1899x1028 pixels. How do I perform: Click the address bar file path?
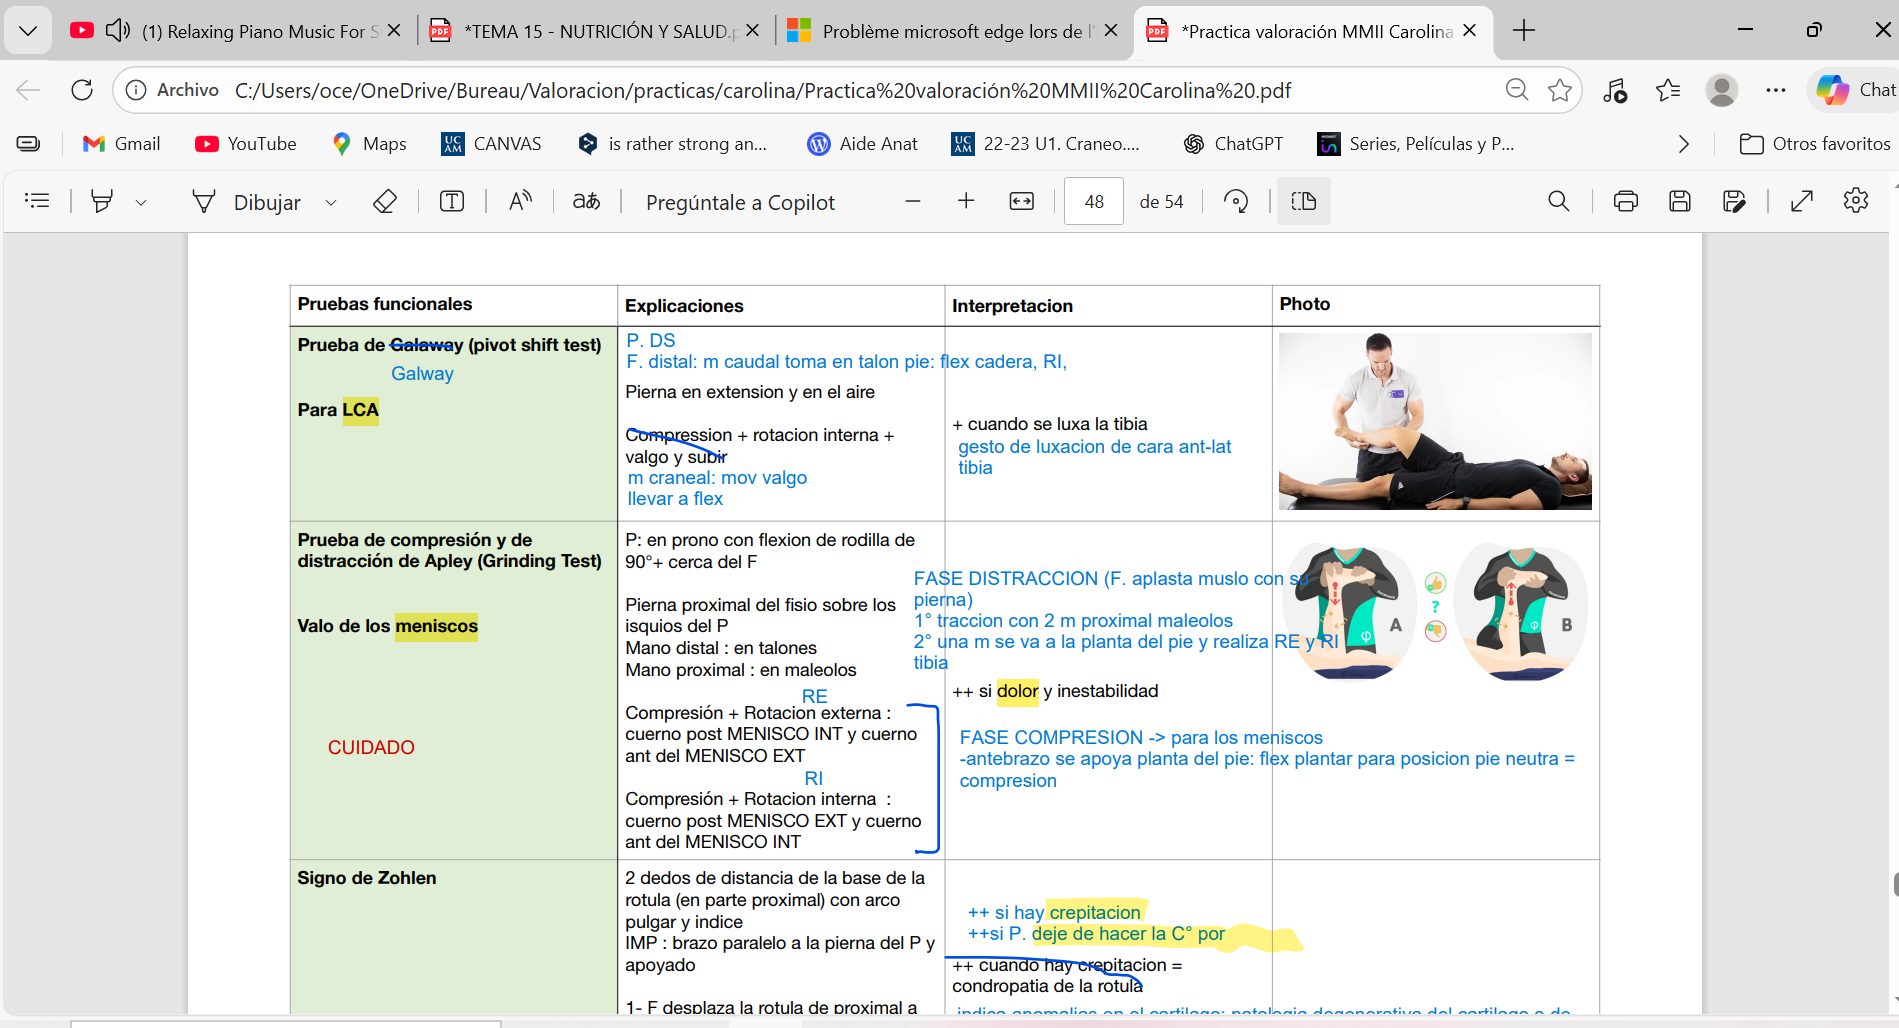coord(763,91)
